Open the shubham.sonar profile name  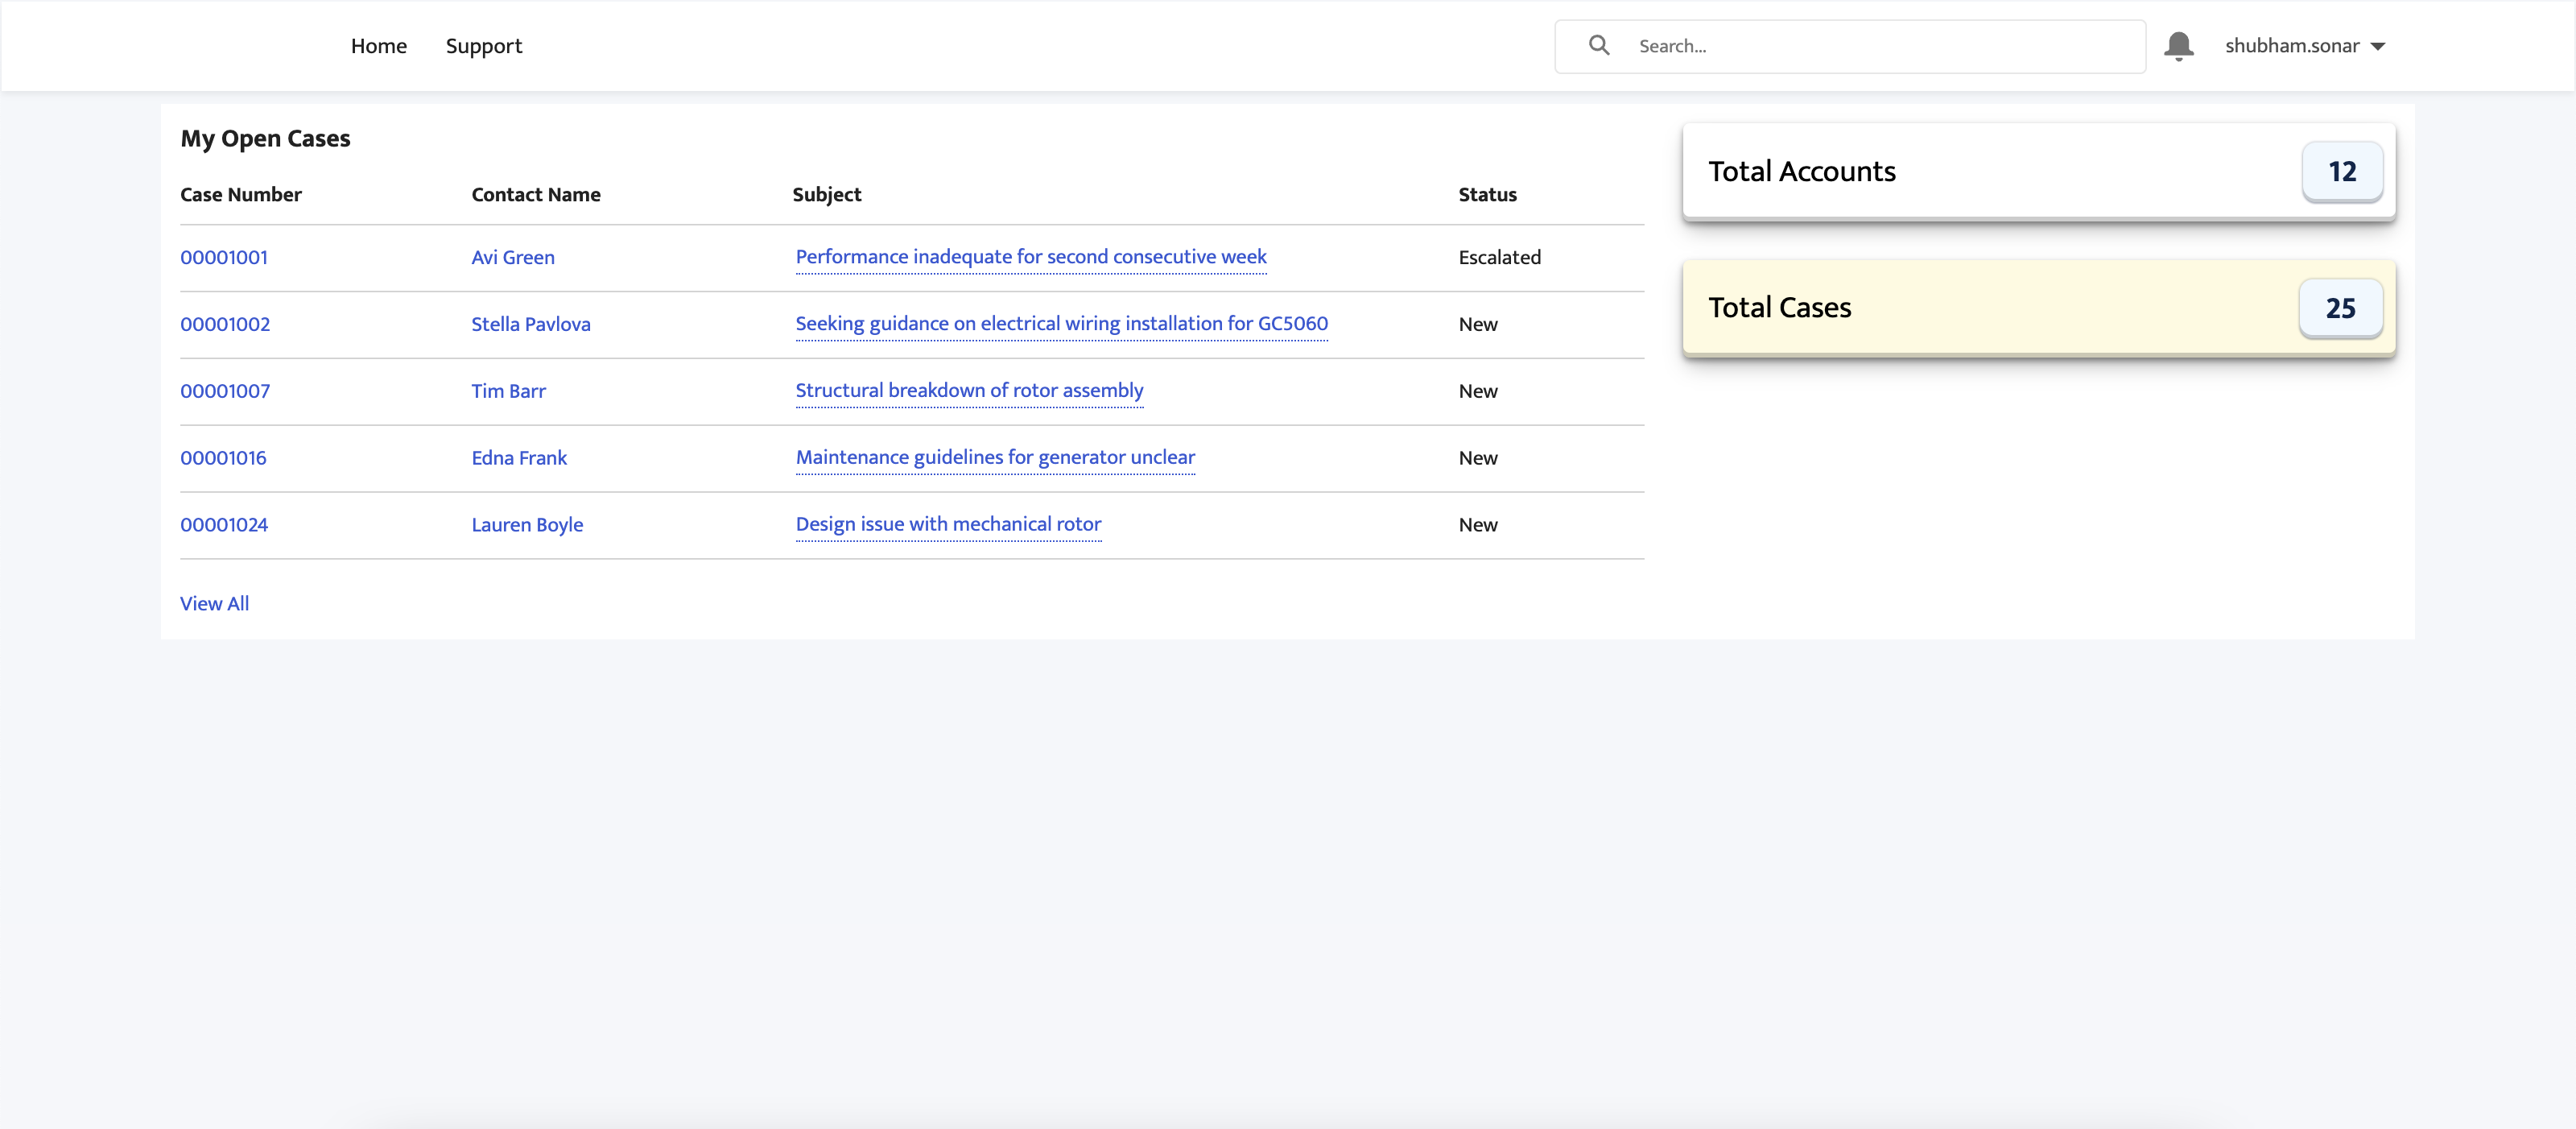point(2291,46)
